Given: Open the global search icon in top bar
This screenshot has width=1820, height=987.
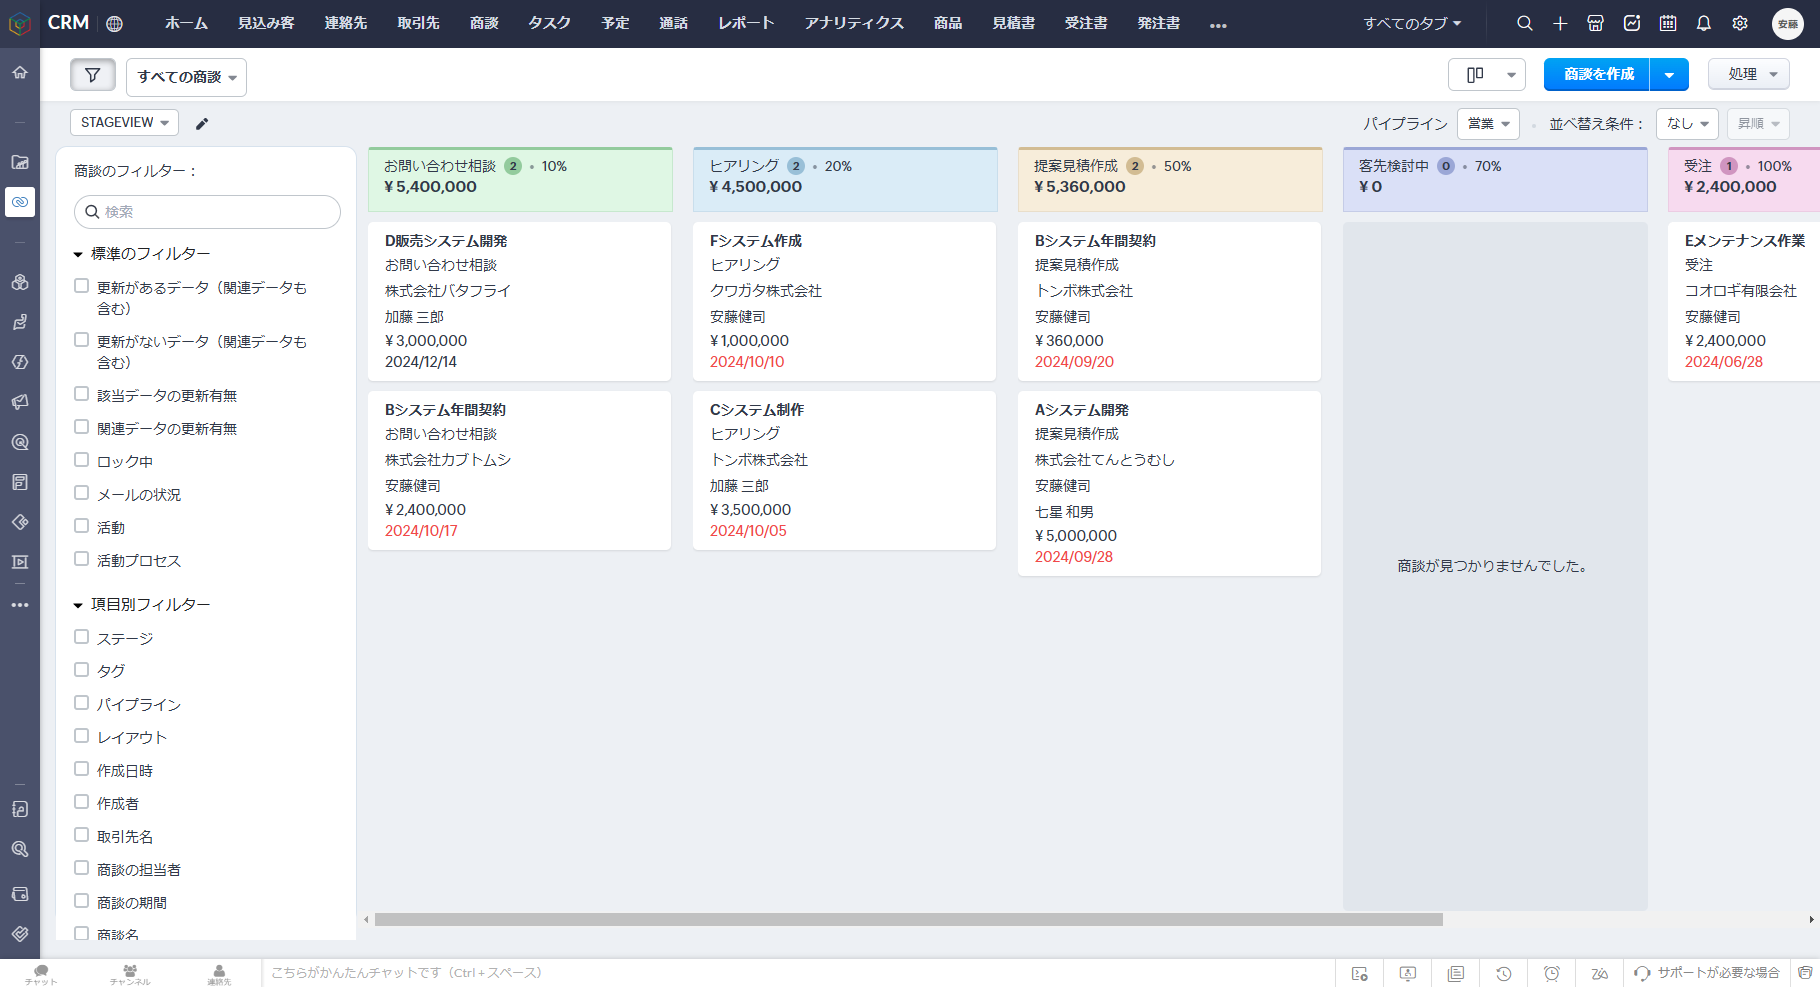Looking at the screenshot, I should (x=1524, y=23).
